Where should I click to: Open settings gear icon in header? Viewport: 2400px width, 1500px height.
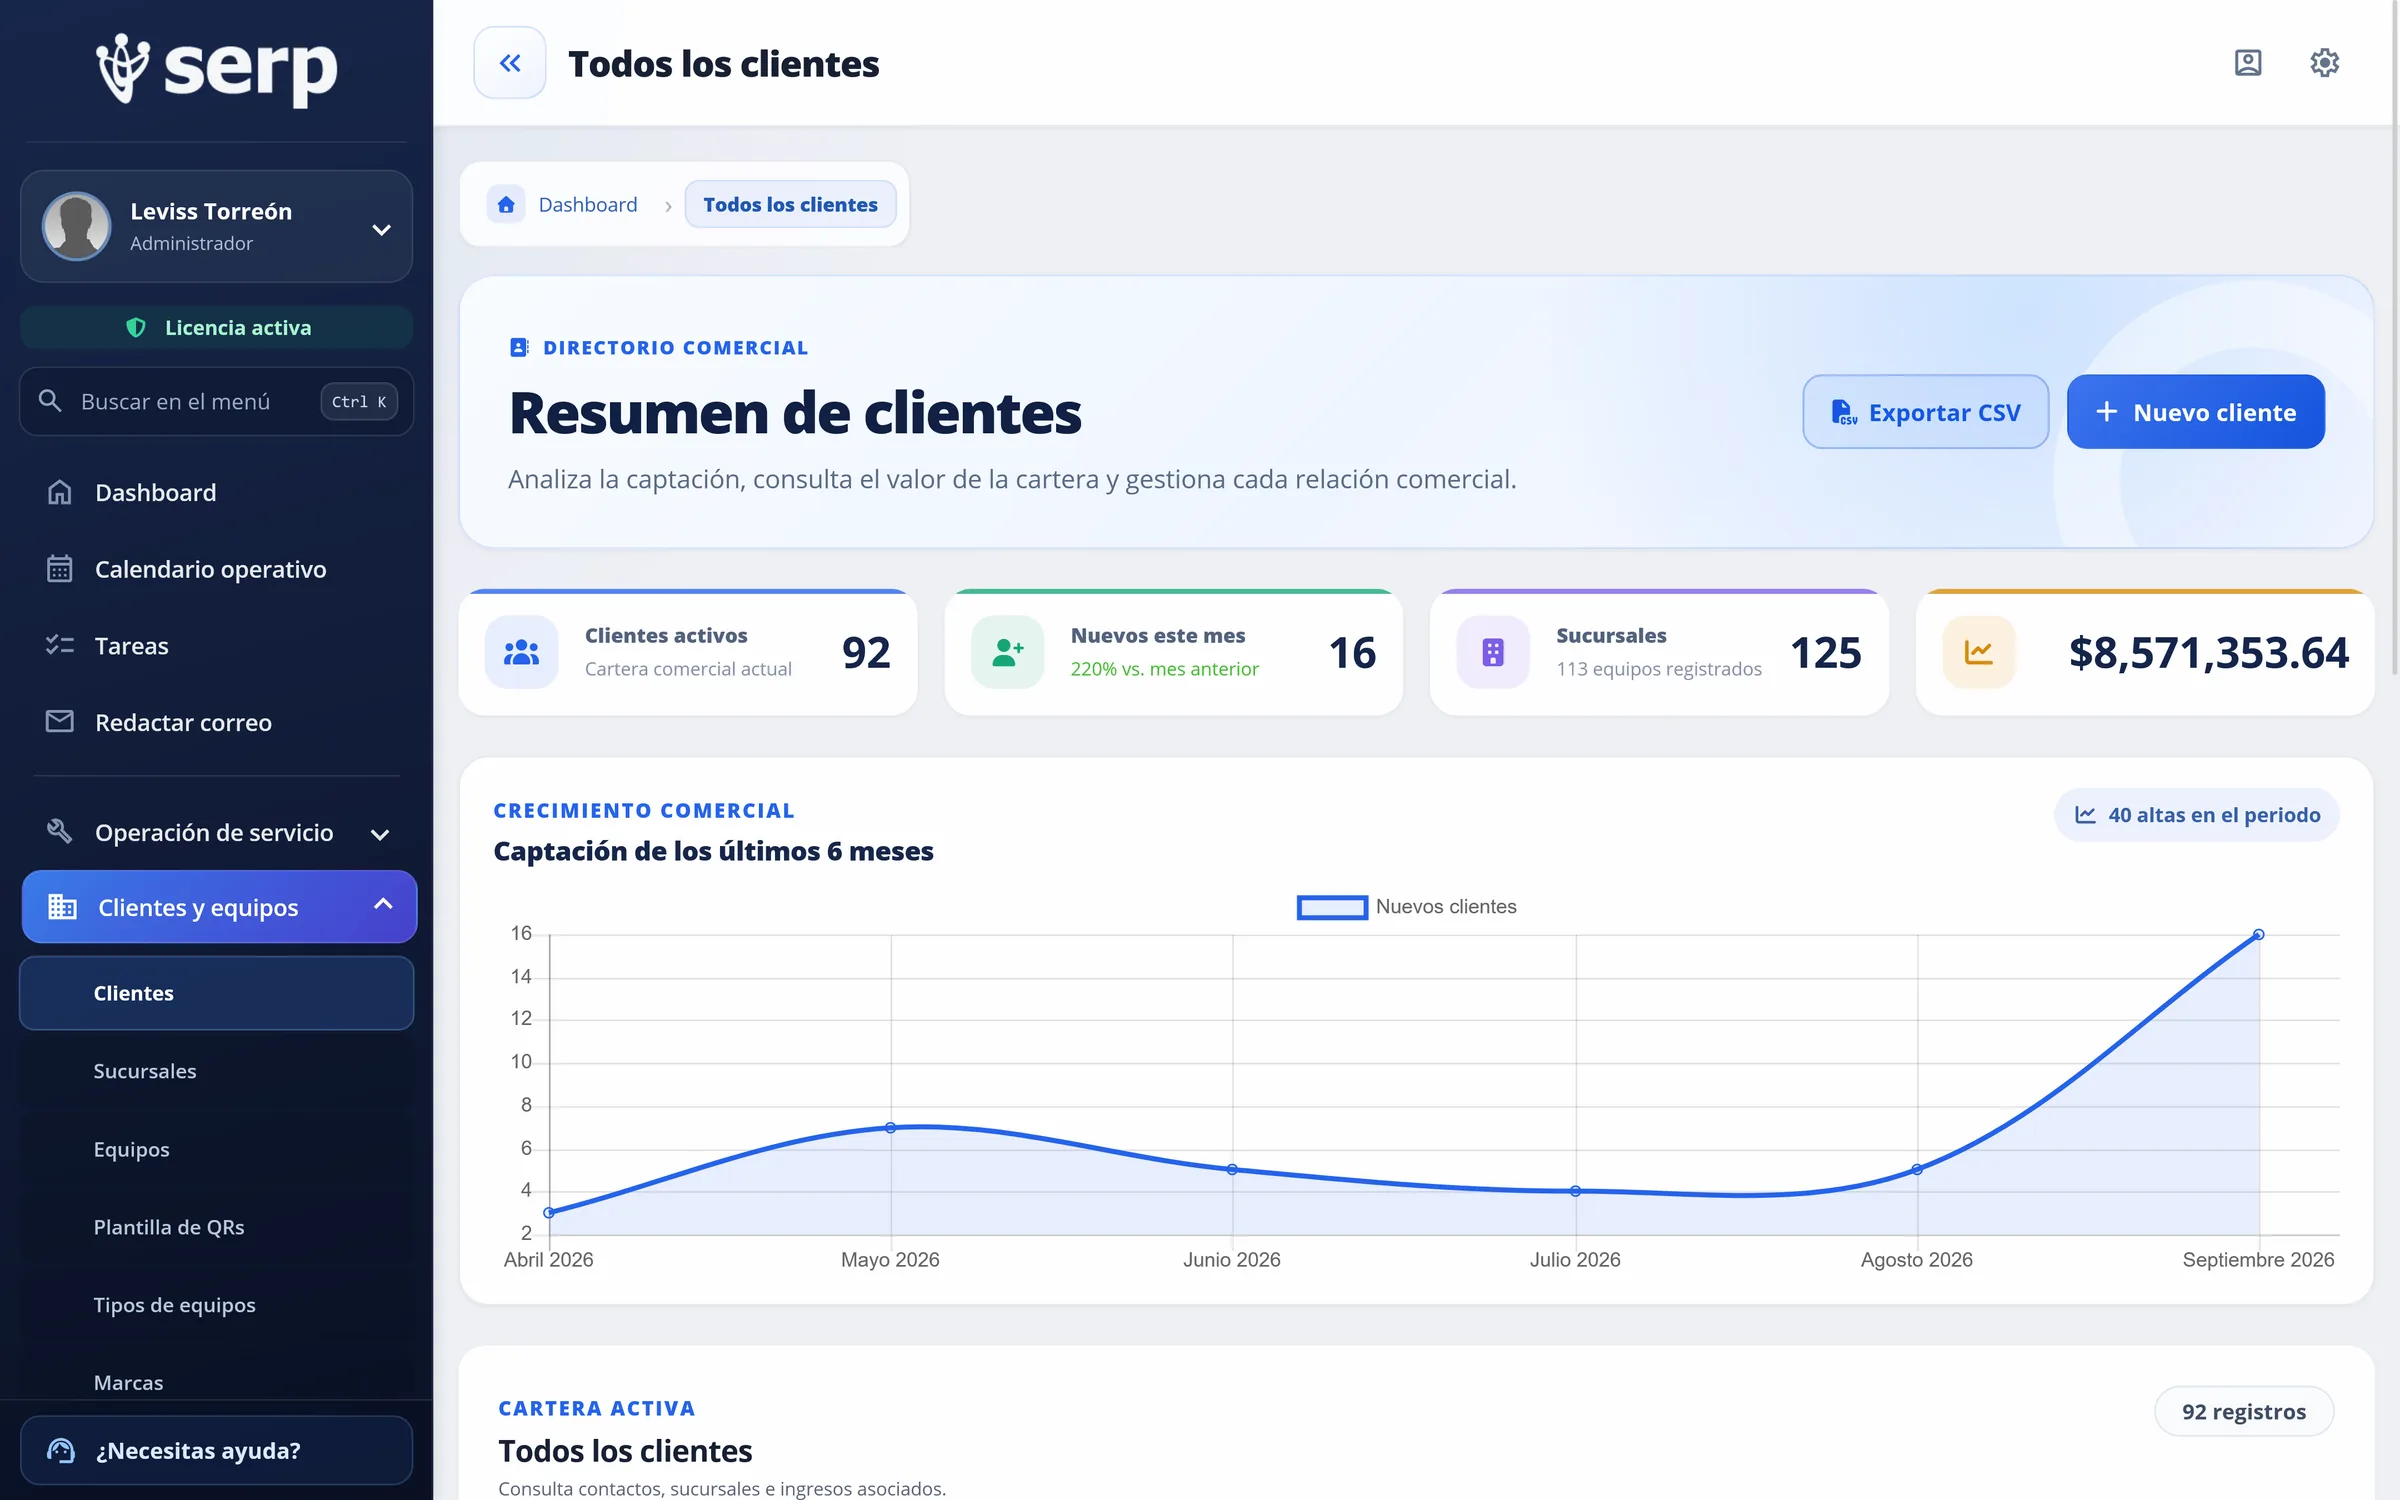(2324, 63)
